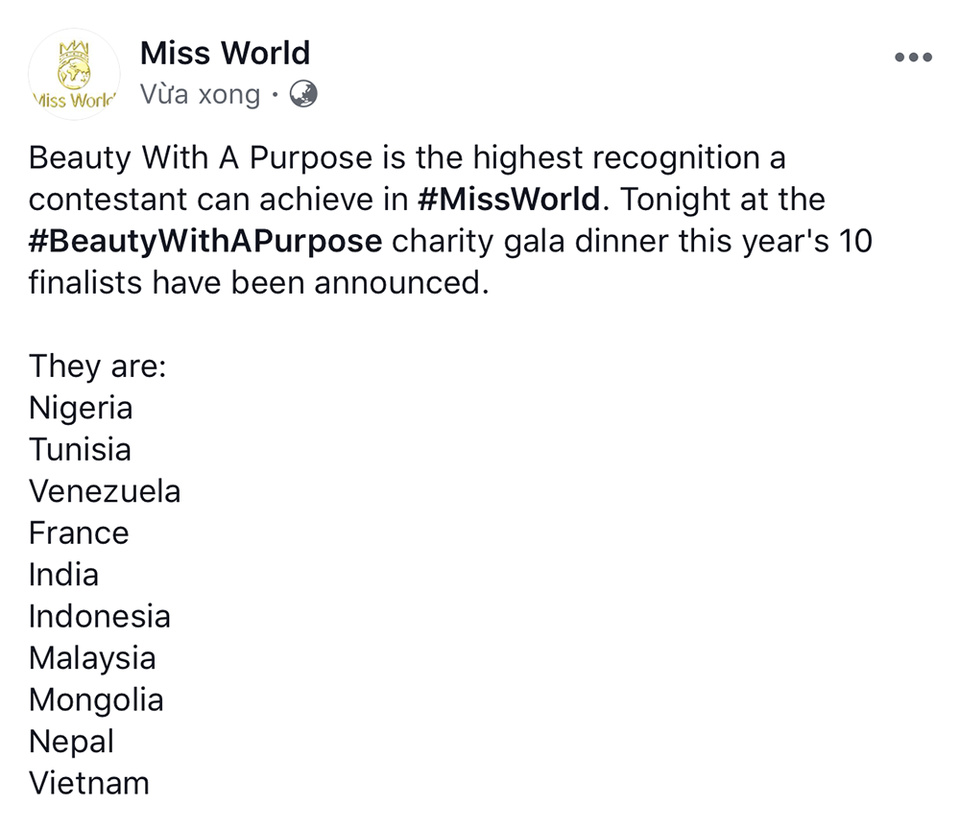The width and height of the screenshot is (960, 828).
Task: Click the France line in the list
Action: pos(79,533)
